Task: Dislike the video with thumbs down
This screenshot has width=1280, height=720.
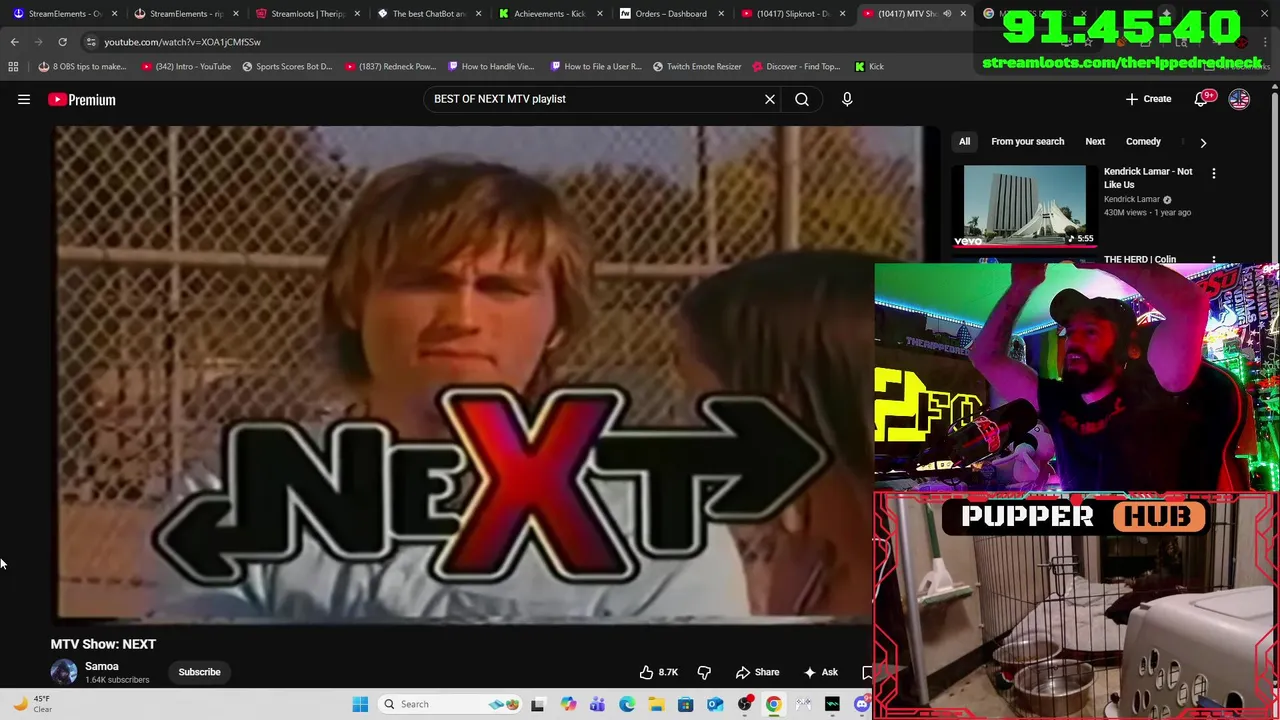Action: point(704,672)
